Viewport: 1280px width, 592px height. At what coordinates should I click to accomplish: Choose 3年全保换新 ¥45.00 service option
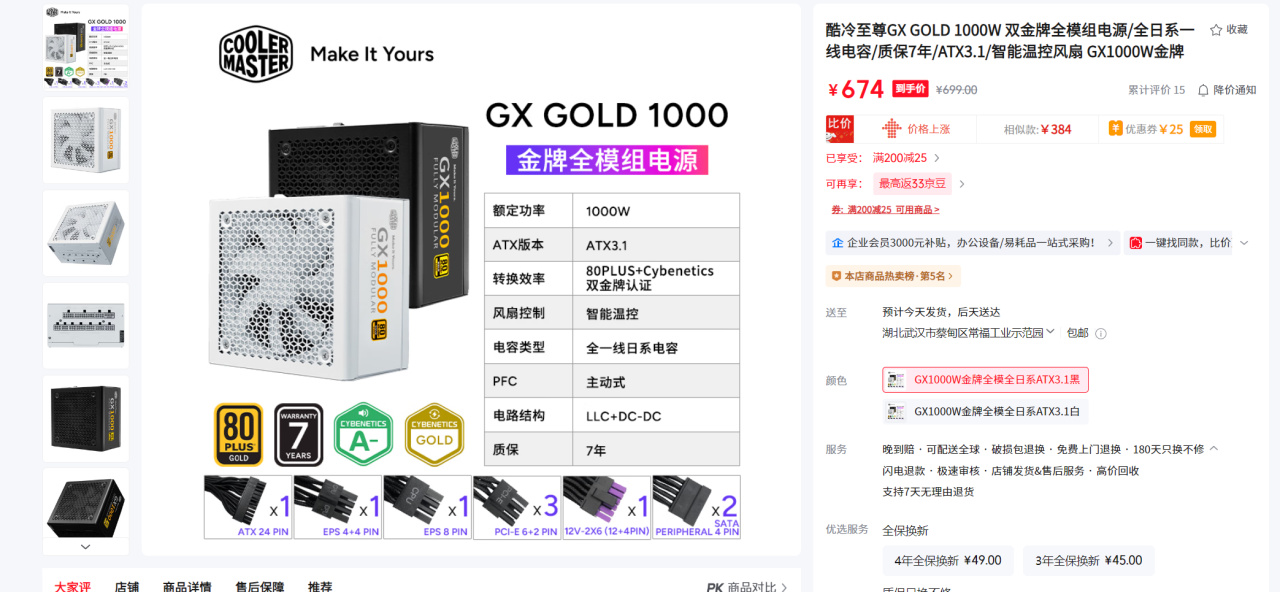(x=1089, y=561)
